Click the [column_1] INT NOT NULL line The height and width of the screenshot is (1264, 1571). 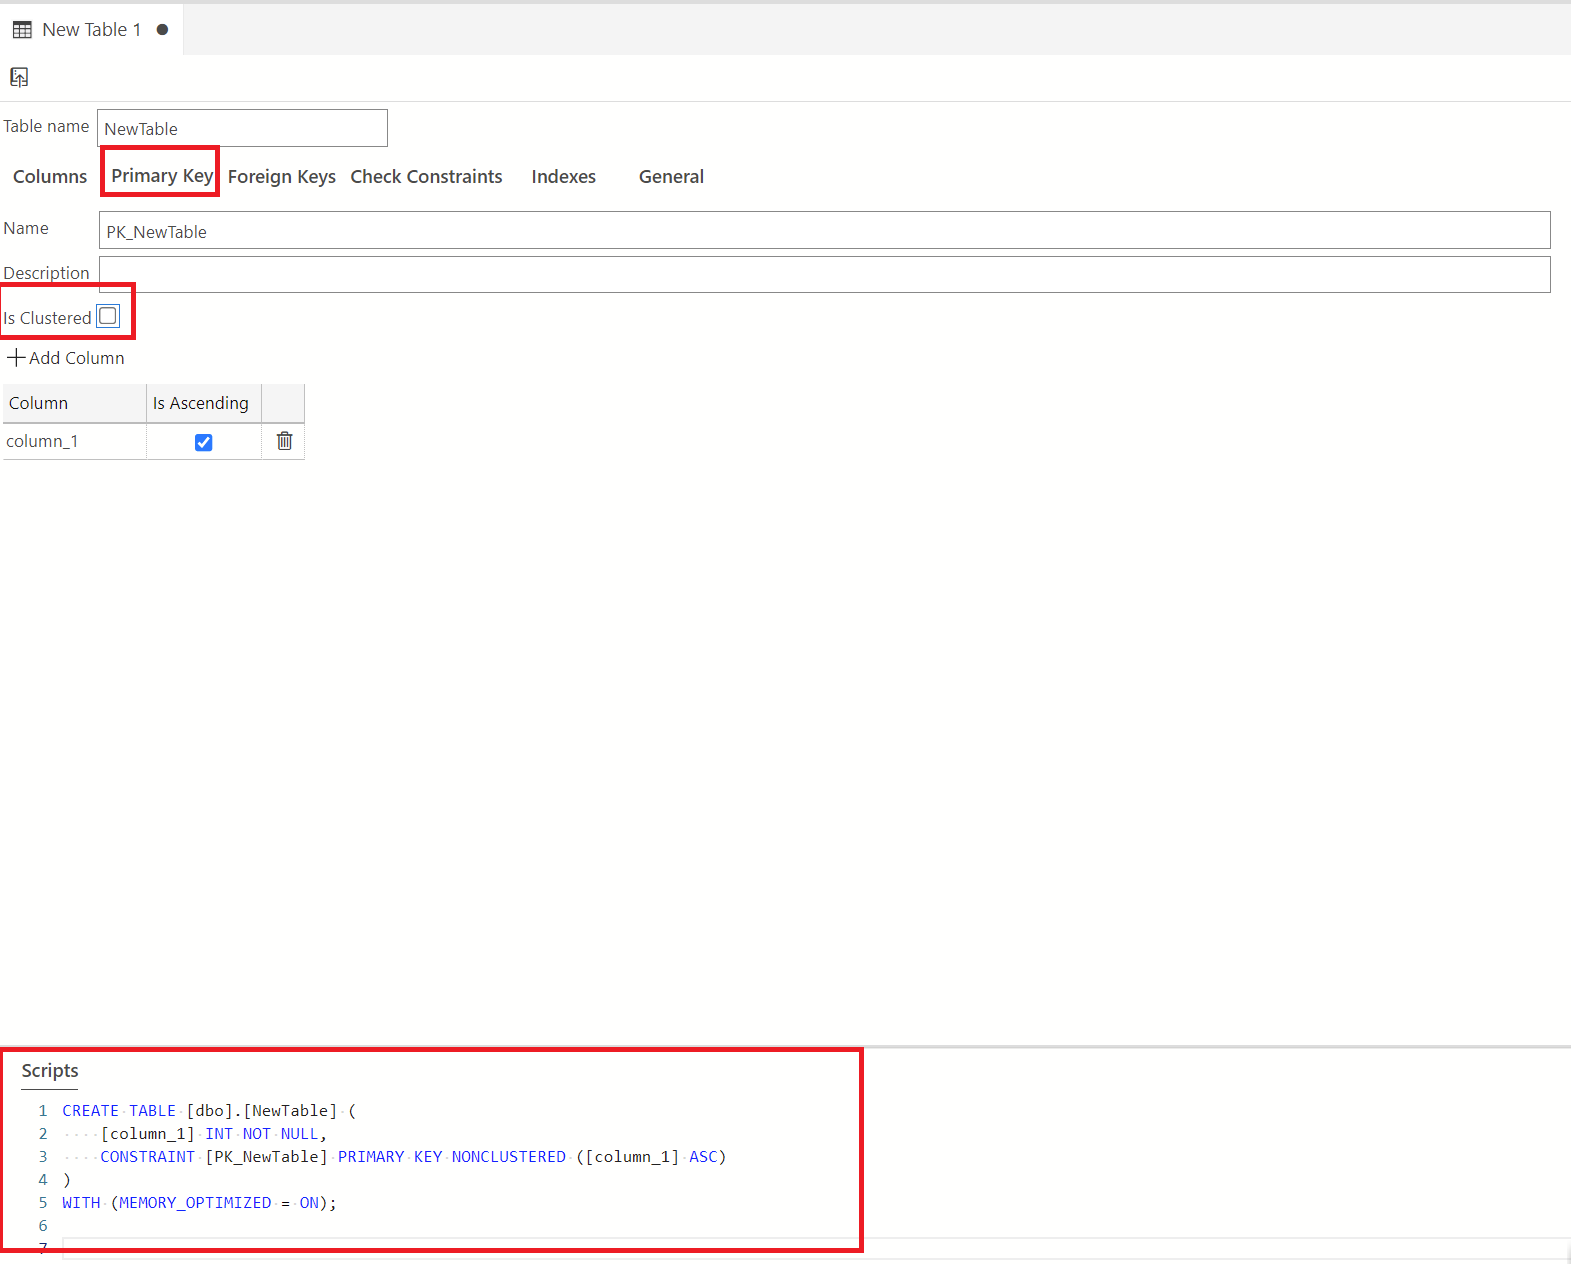[214, 1134]
